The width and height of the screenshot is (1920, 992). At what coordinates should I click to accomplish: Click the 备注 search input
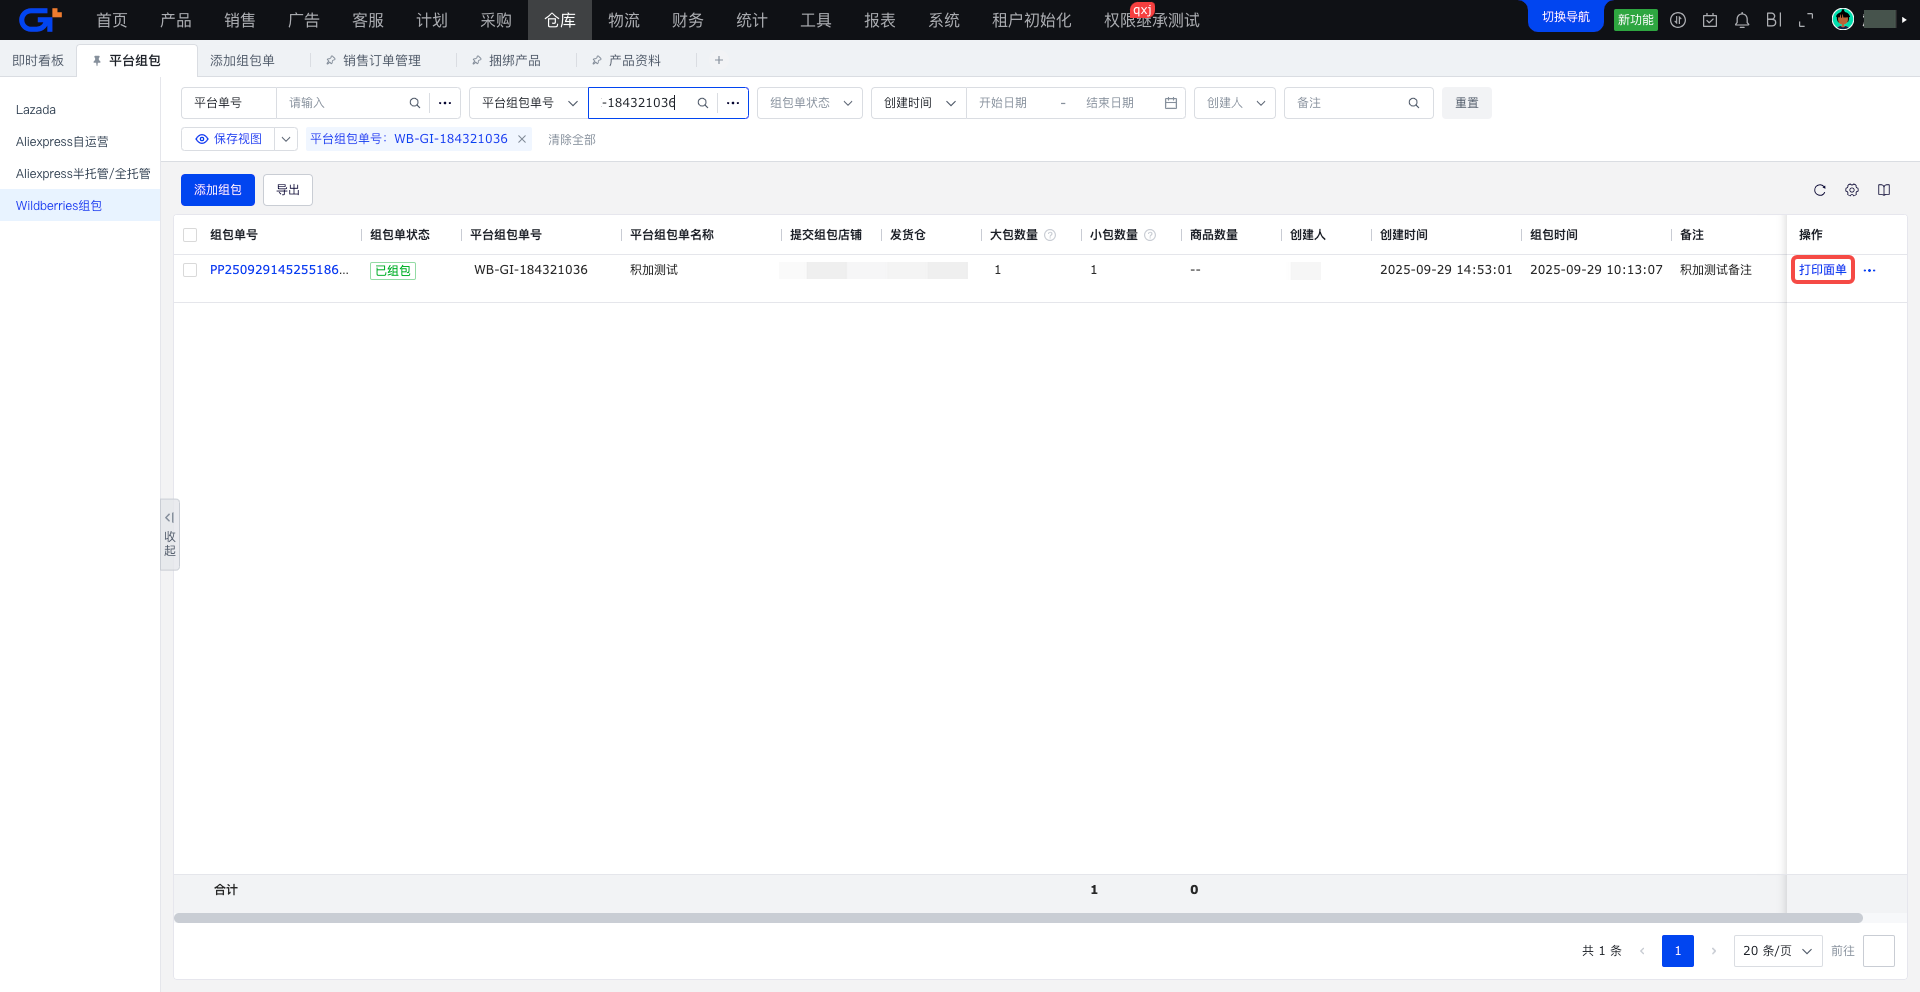(1349, 103)
